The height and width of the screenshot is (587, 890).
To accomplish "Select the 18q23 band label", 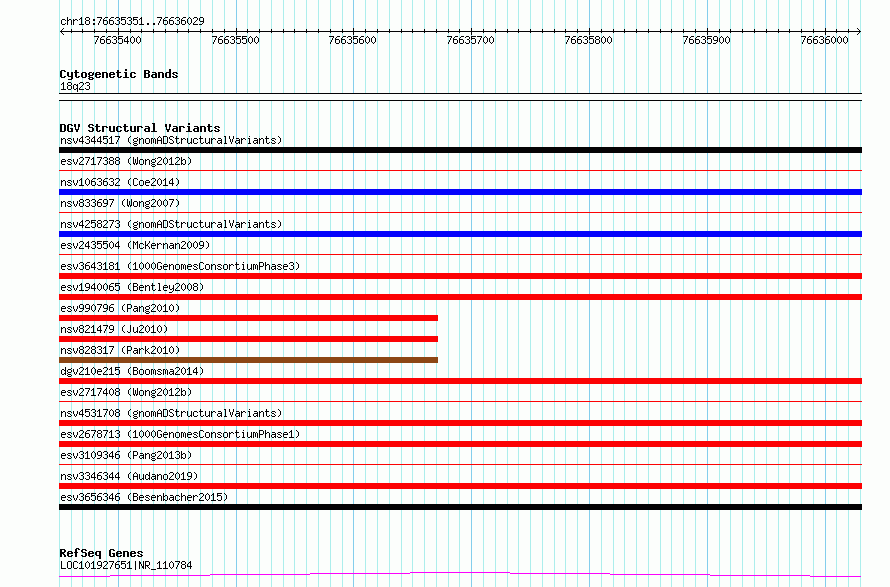I will pyautogui.click(x=75, y=86).
